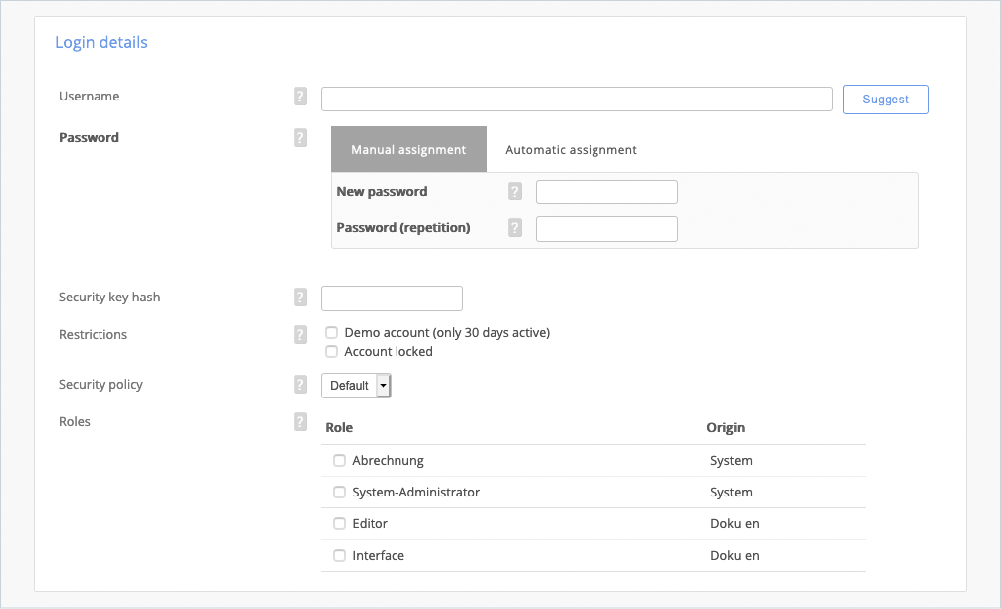Click the help icon next to Roles
This screenshot has width=1001, height=609.
click(300, 422)
